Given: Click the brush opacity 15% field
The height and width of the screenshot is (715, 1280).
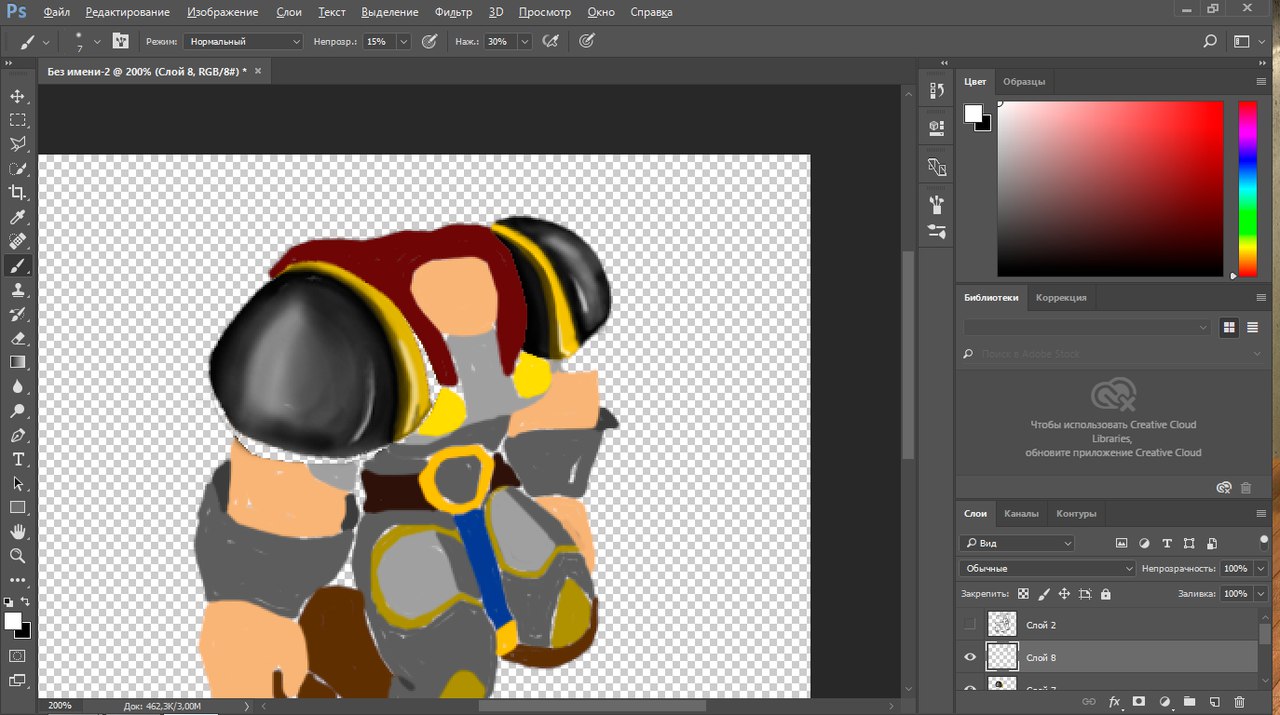Looking at the screenshot, I should (378, 42).
